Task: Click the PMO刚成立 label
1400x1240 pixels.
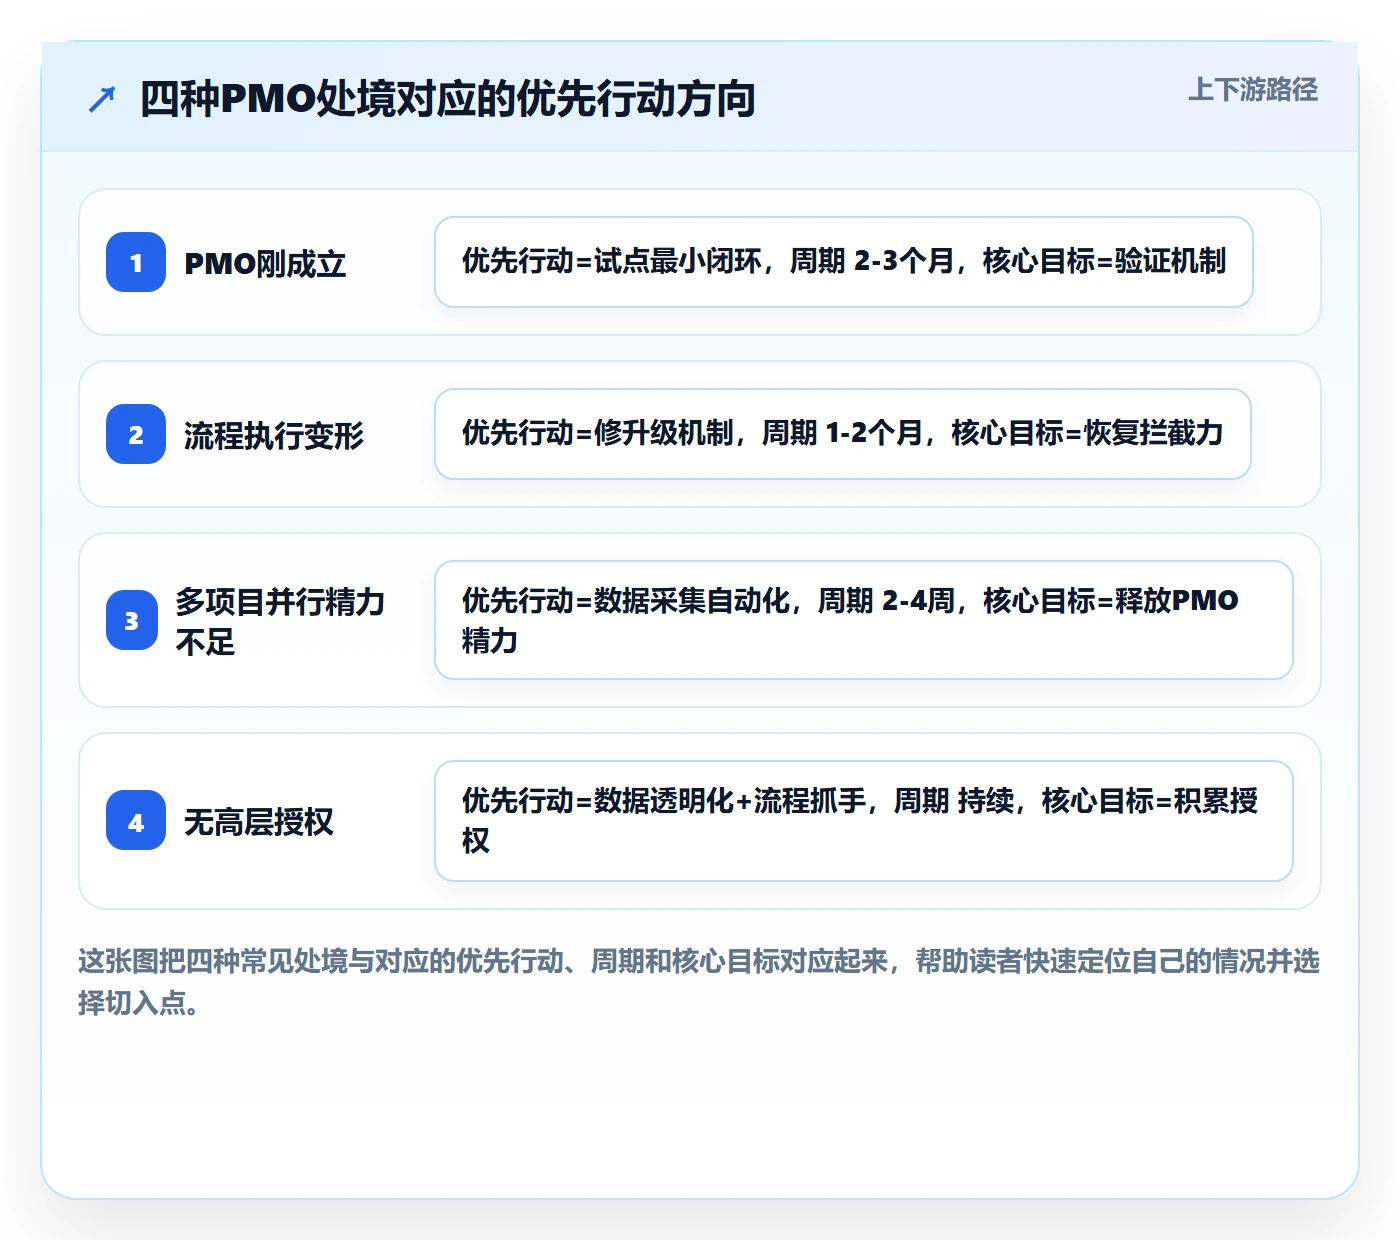Action: click(265, 263)
